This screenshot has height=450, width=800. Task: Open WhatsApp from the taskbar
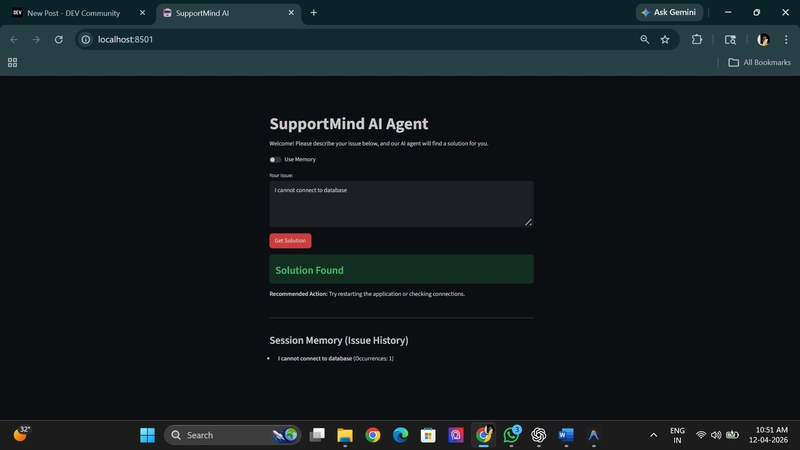(511, 435)
